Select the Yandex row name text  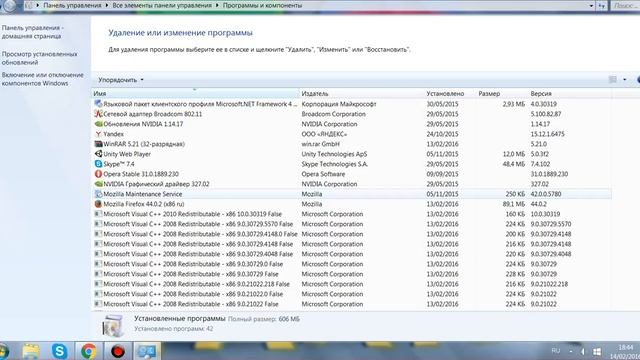click(x=113, y=134)
